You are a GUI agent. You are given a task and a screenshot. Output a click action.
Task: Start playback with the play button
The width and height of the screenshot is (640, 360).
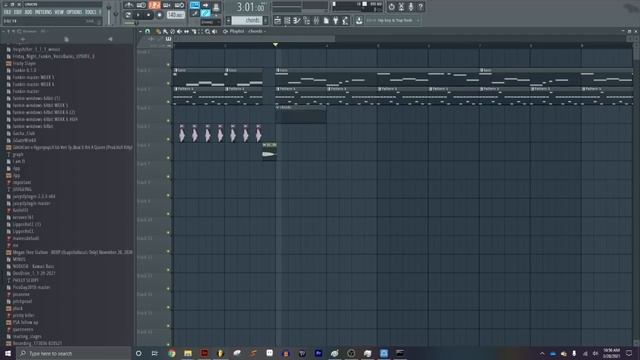pos(138,15)
